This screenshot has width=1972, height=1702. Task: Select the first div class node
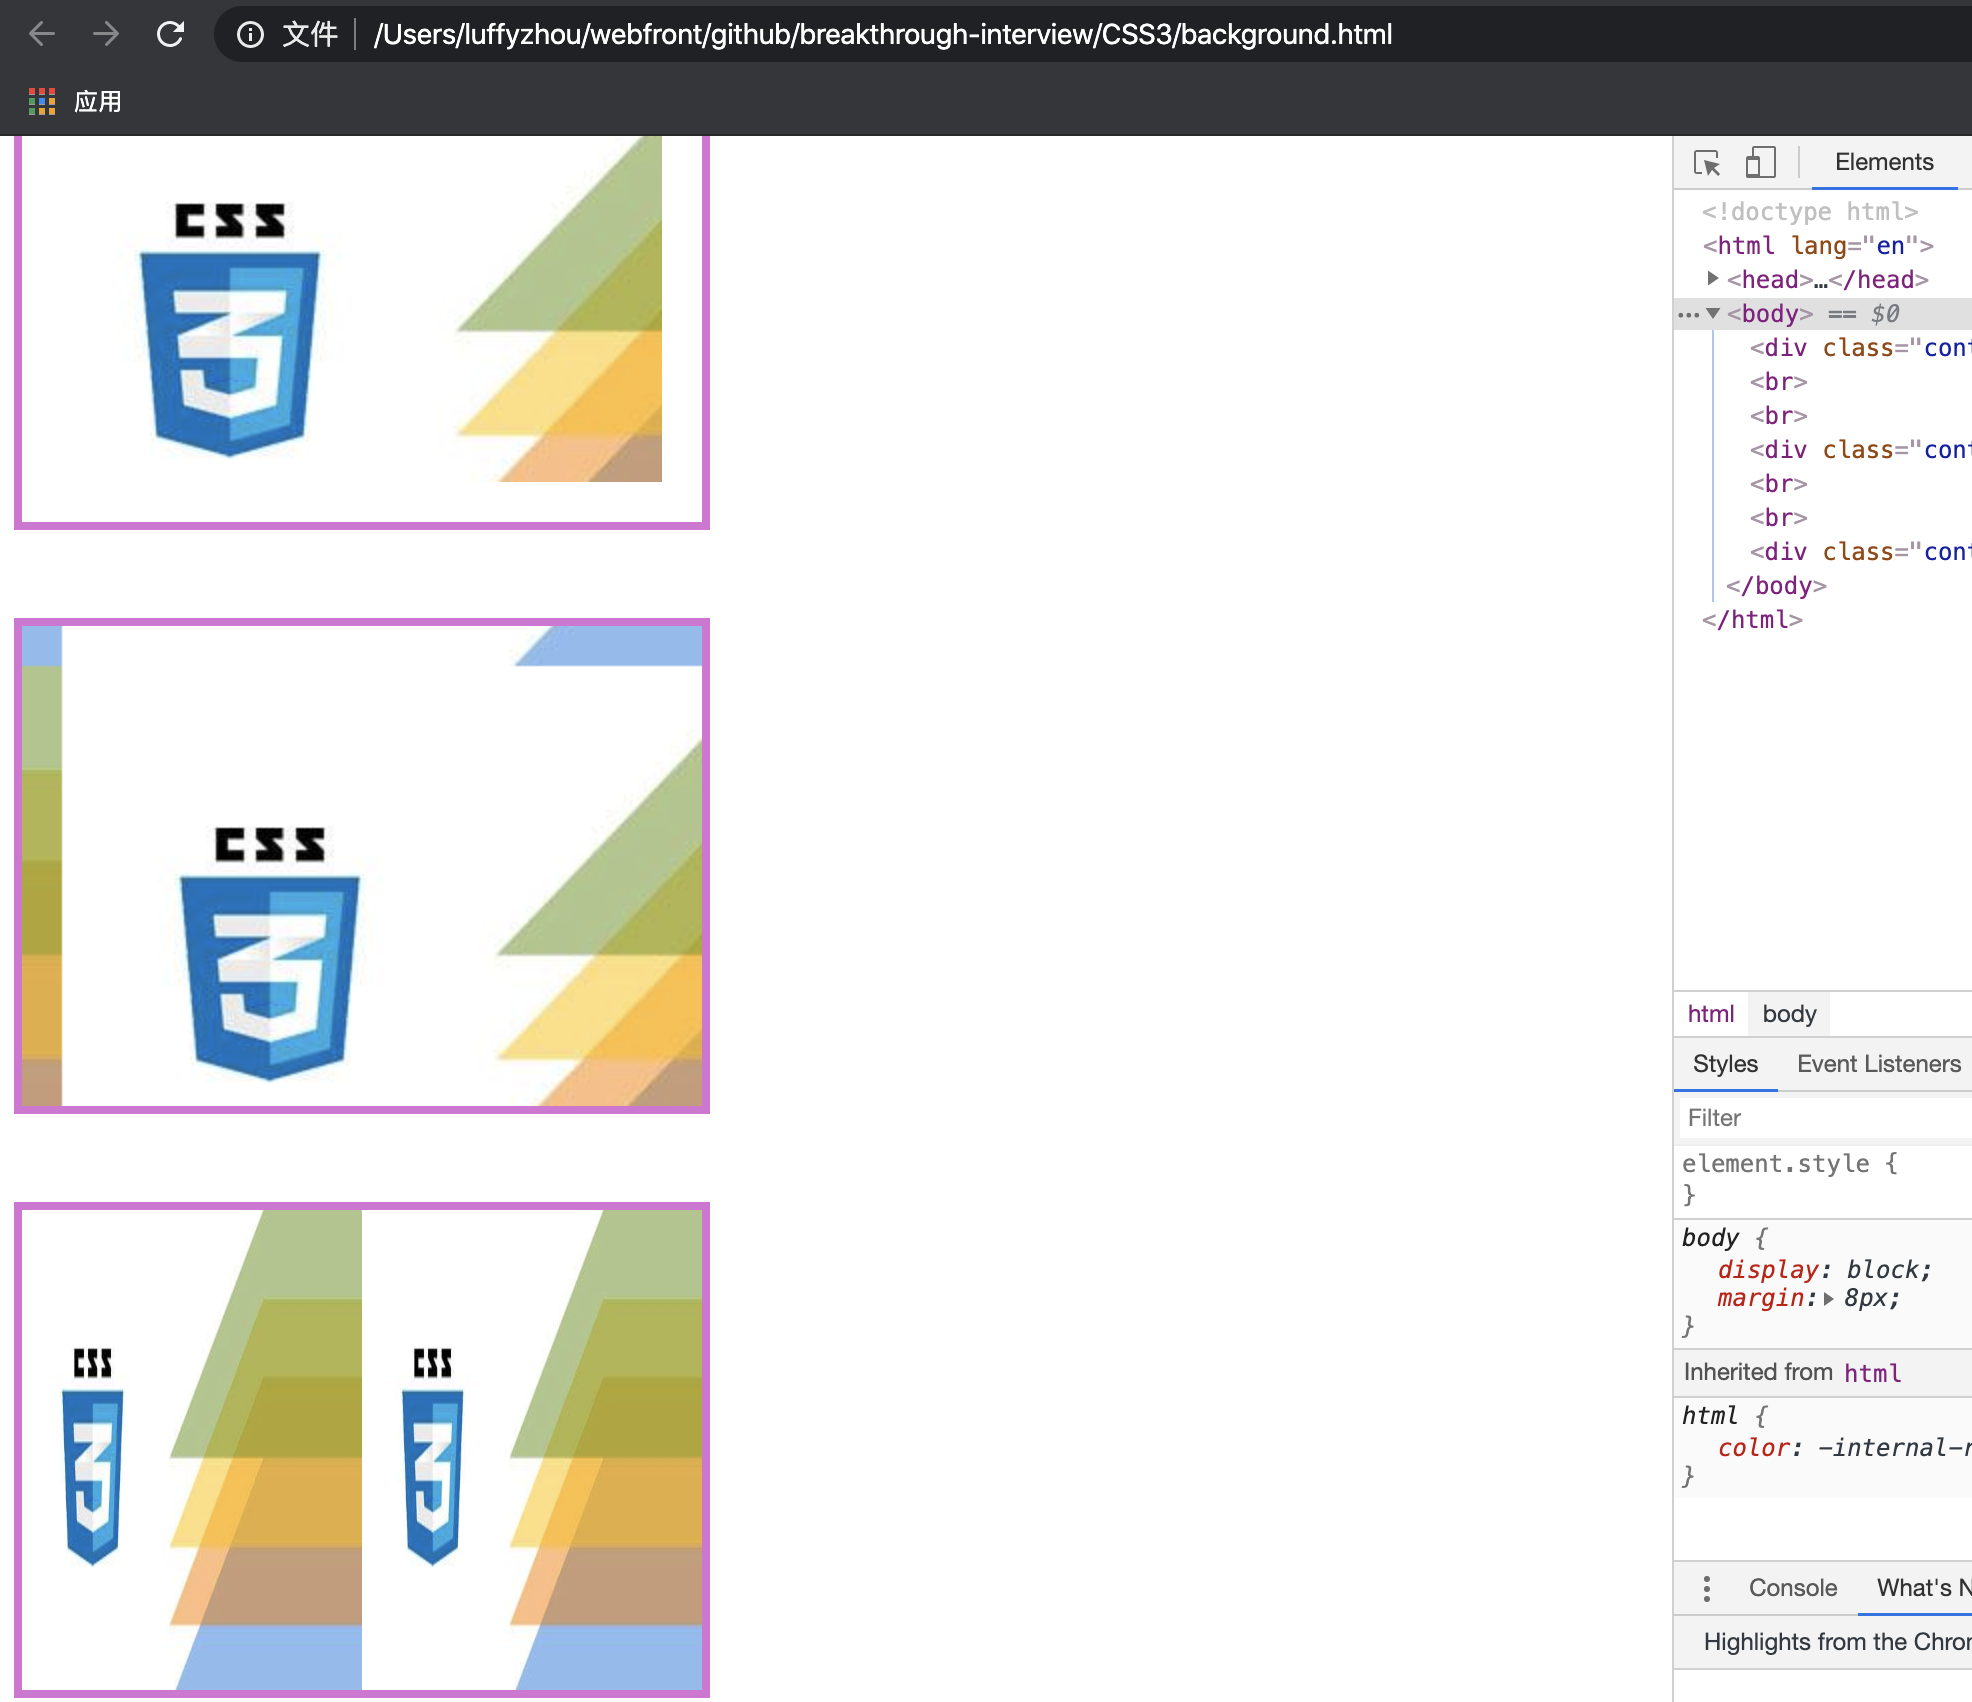(1860, 348)
